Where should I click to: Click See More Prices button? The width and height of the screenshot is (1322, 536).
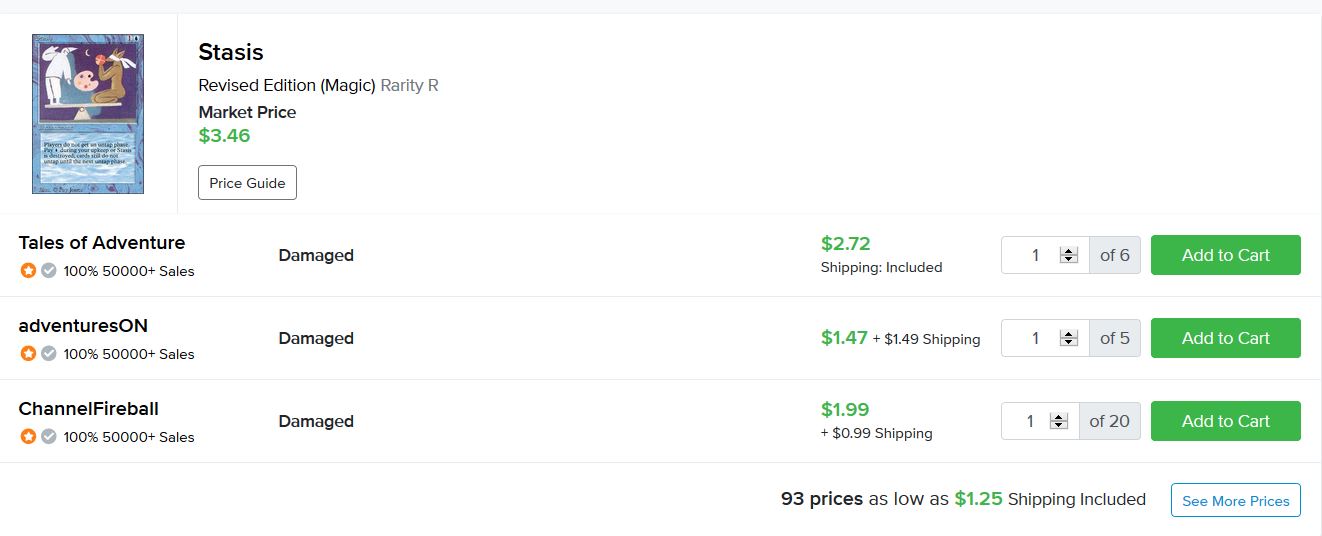coord(1235,500)
